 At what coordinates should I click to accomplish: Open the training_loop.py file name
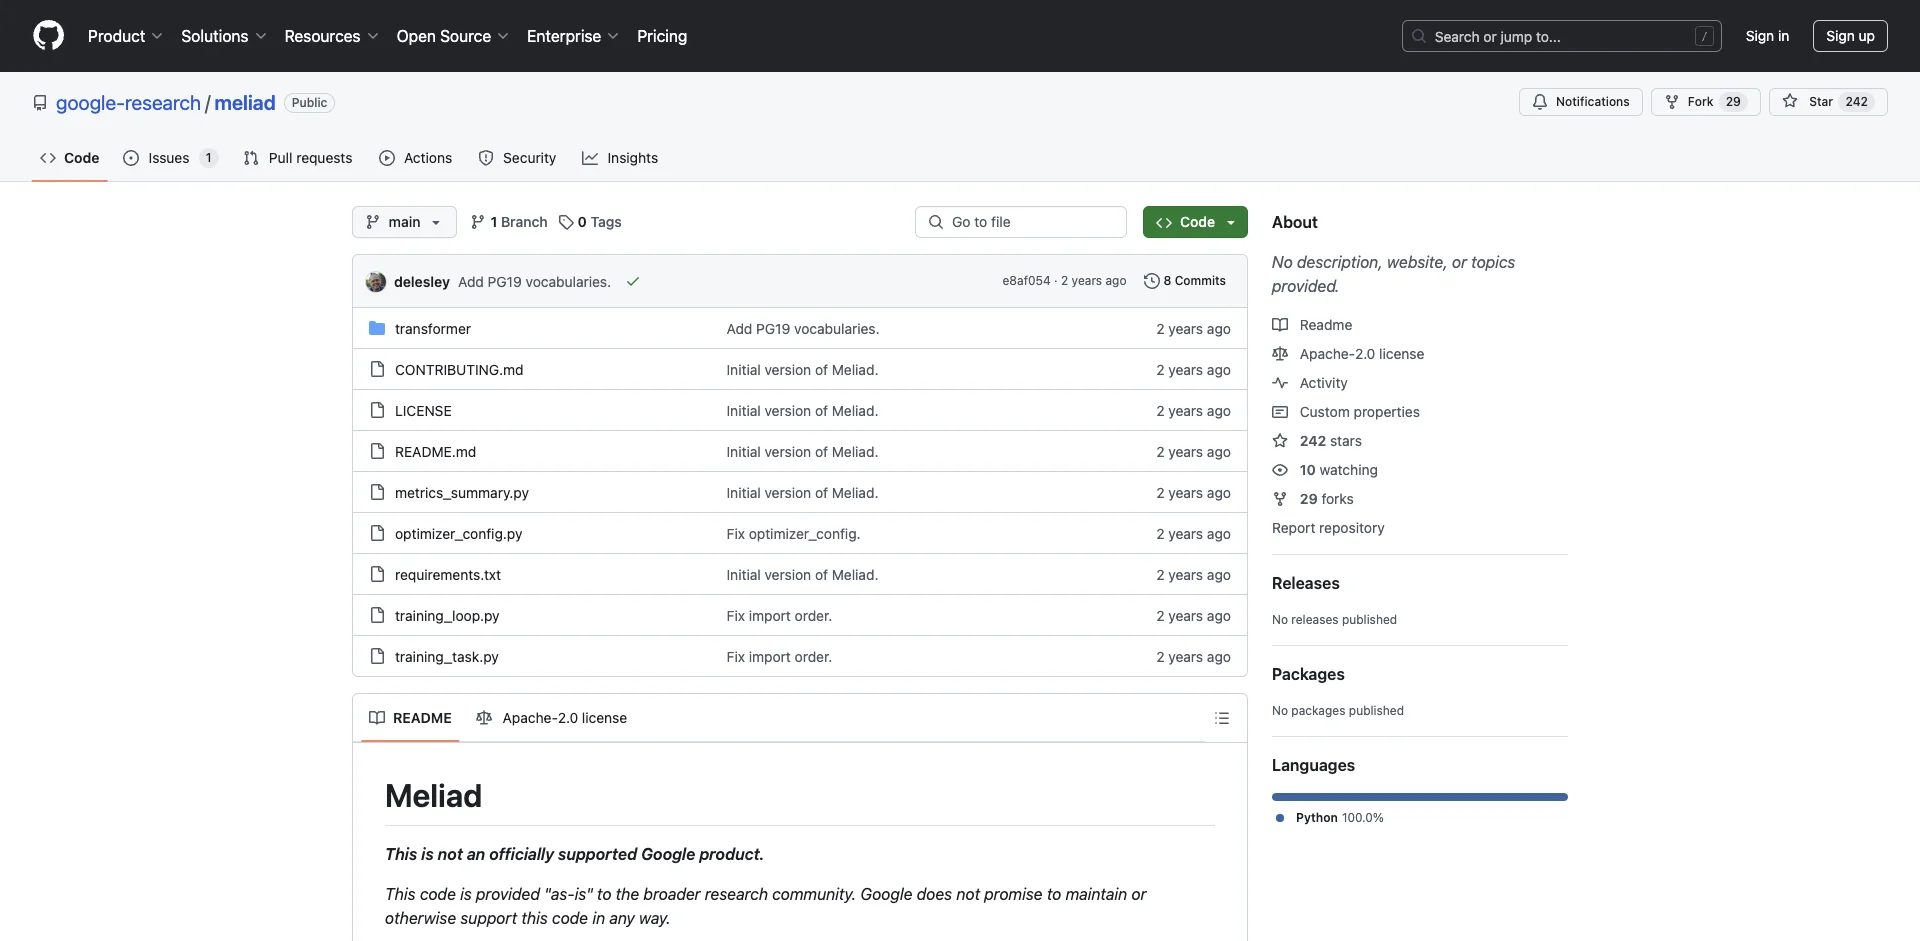447,616
